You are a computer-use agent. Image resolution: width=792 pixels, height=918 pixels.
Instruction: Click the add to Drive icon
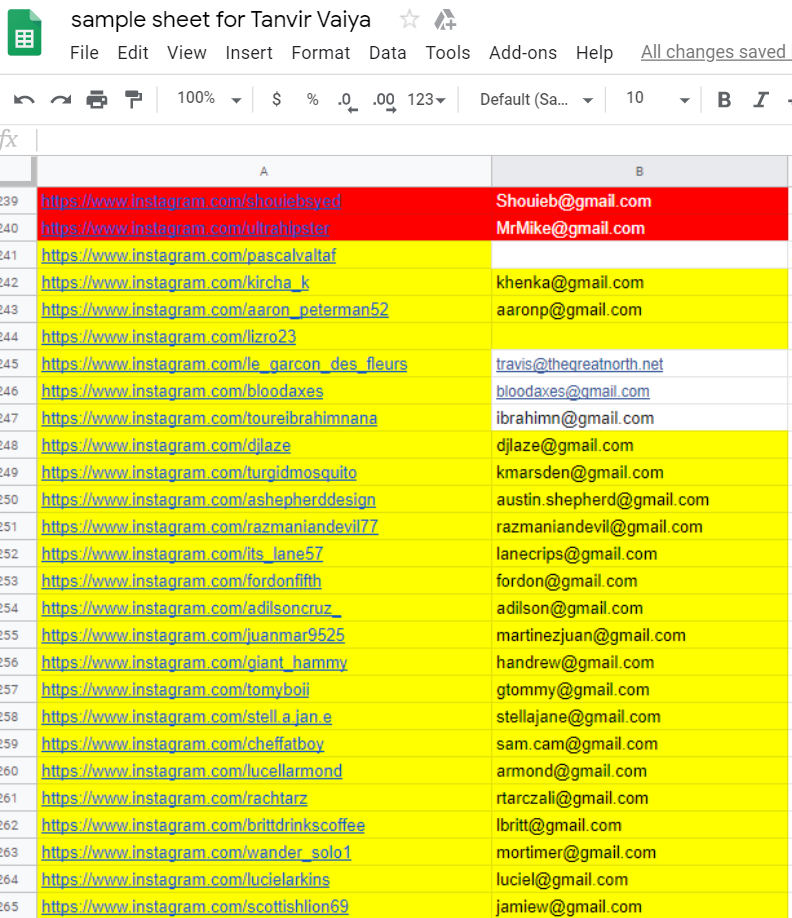(x=445, y=20)
